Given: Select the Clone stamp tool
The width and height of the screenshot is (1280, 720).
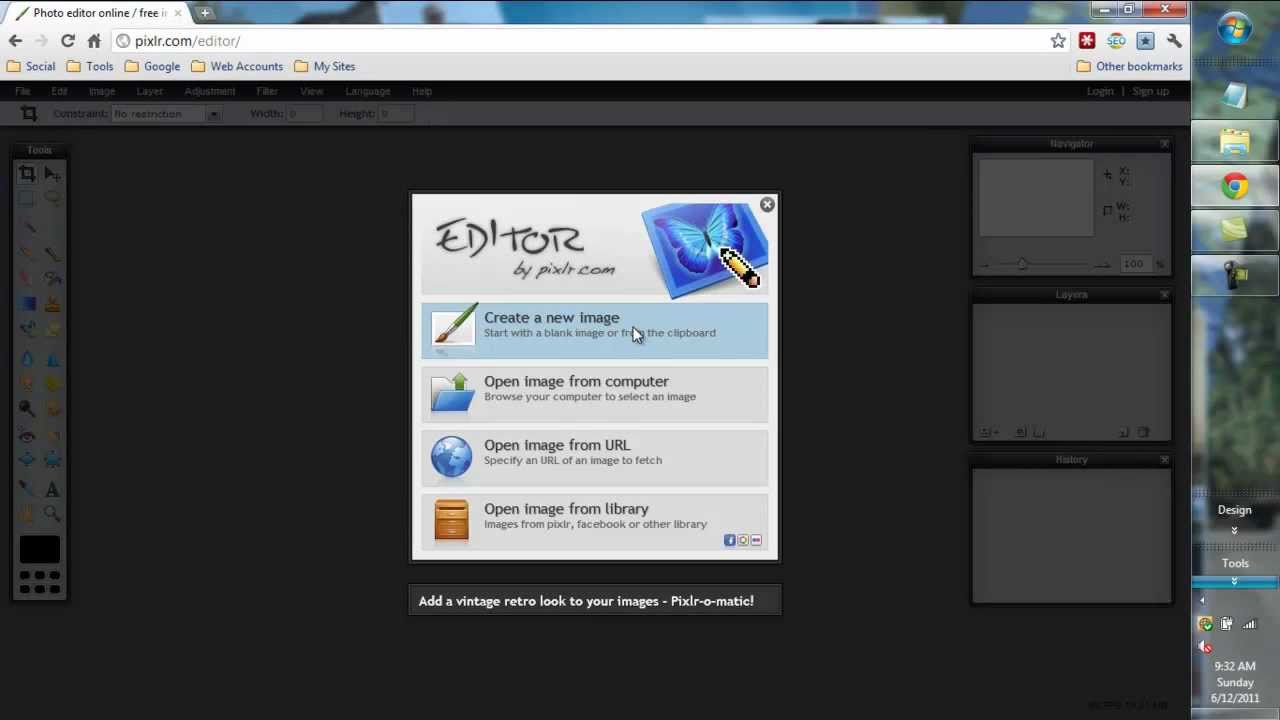Looking at the screenshot, I should tap(52, 304).
